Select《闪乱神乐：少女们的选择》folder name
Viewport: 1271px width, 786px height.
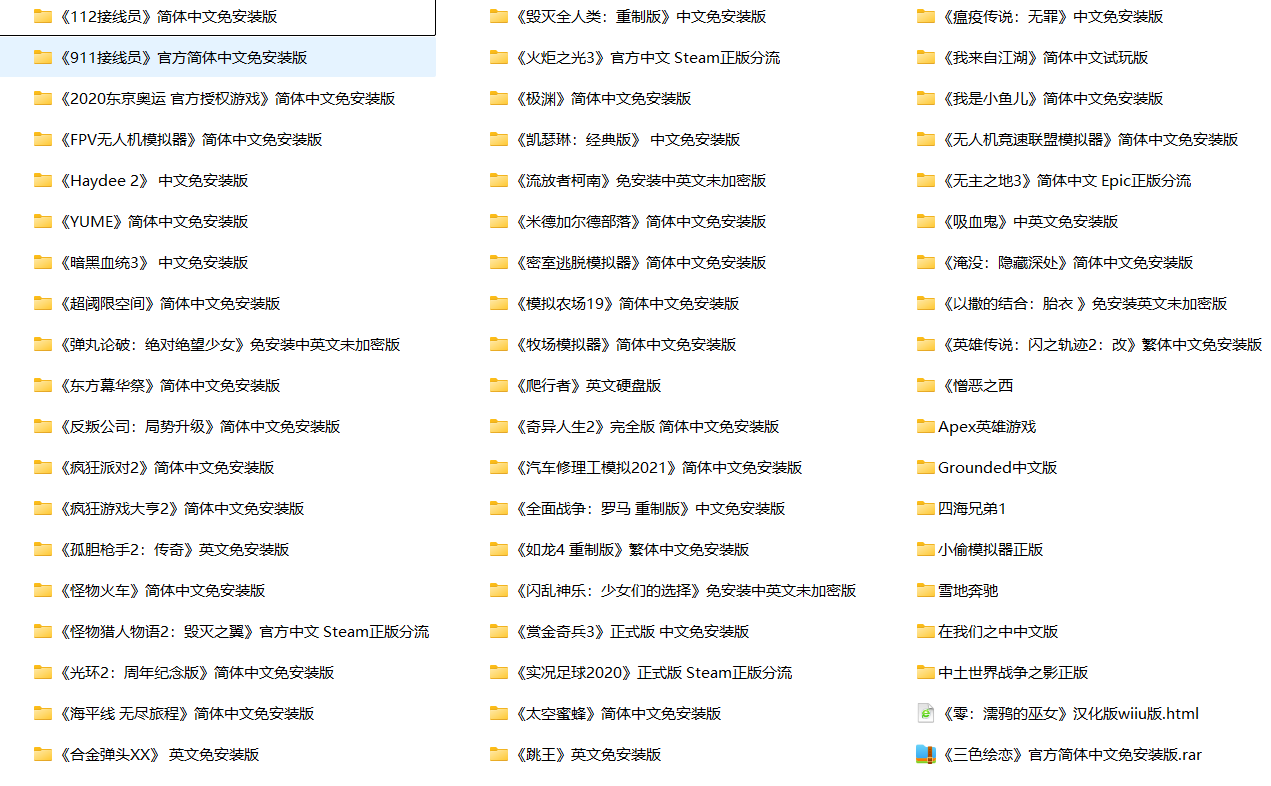coord(686,590)
